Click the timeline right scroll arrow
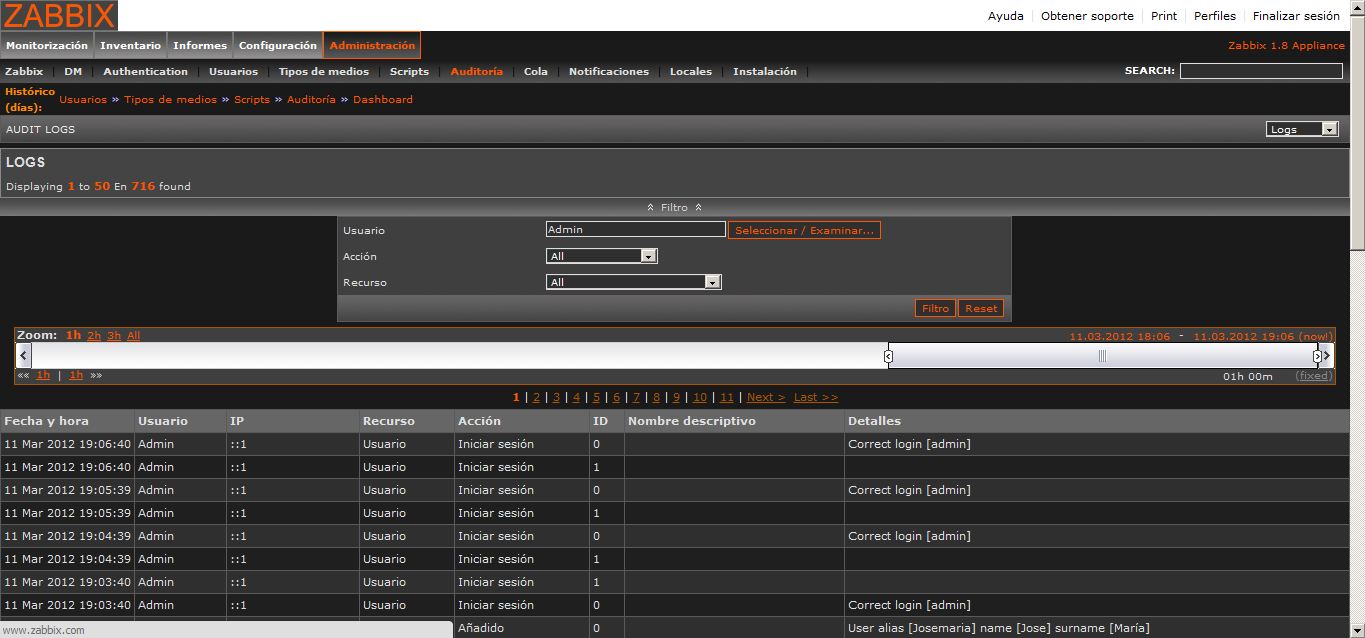 [x=1328, y=355]
